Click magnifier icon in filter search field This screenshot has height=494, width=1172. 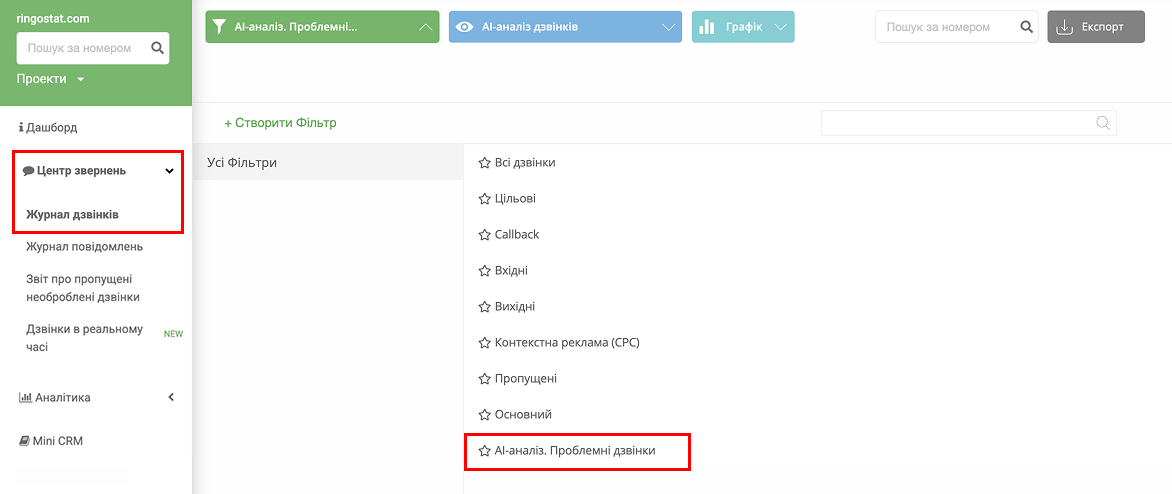click(1102, 123)
